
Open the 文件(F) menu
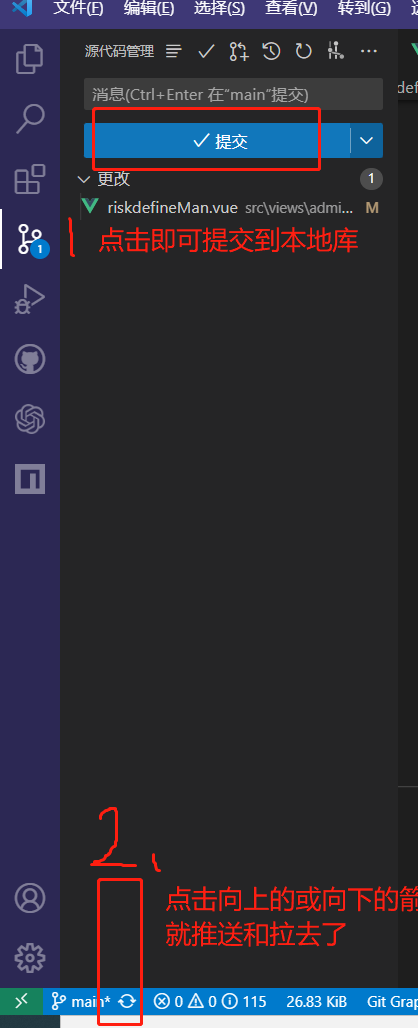coord(78,9)
